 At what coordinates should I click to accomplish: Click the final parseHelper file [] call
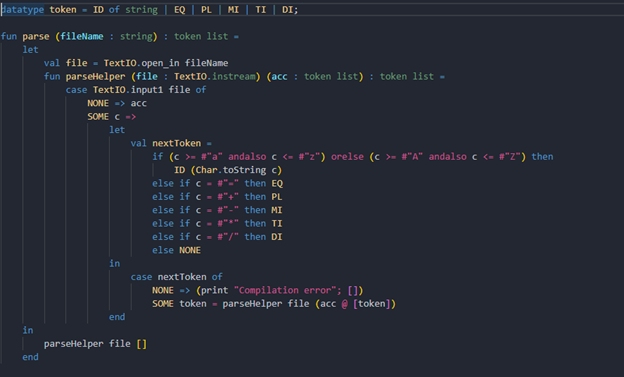pyautogui.click(x=96, y=344)
